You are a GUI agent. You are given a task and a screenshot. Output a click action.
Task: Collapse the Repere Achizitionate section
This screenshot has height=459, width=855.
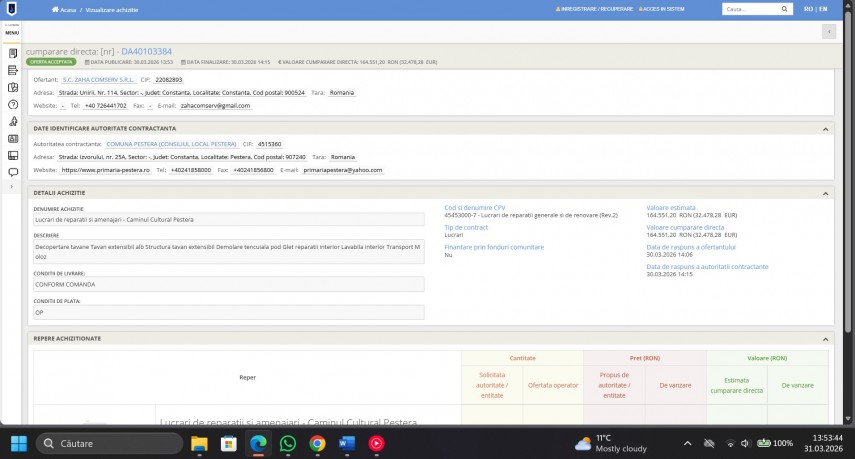pos(826,339)
